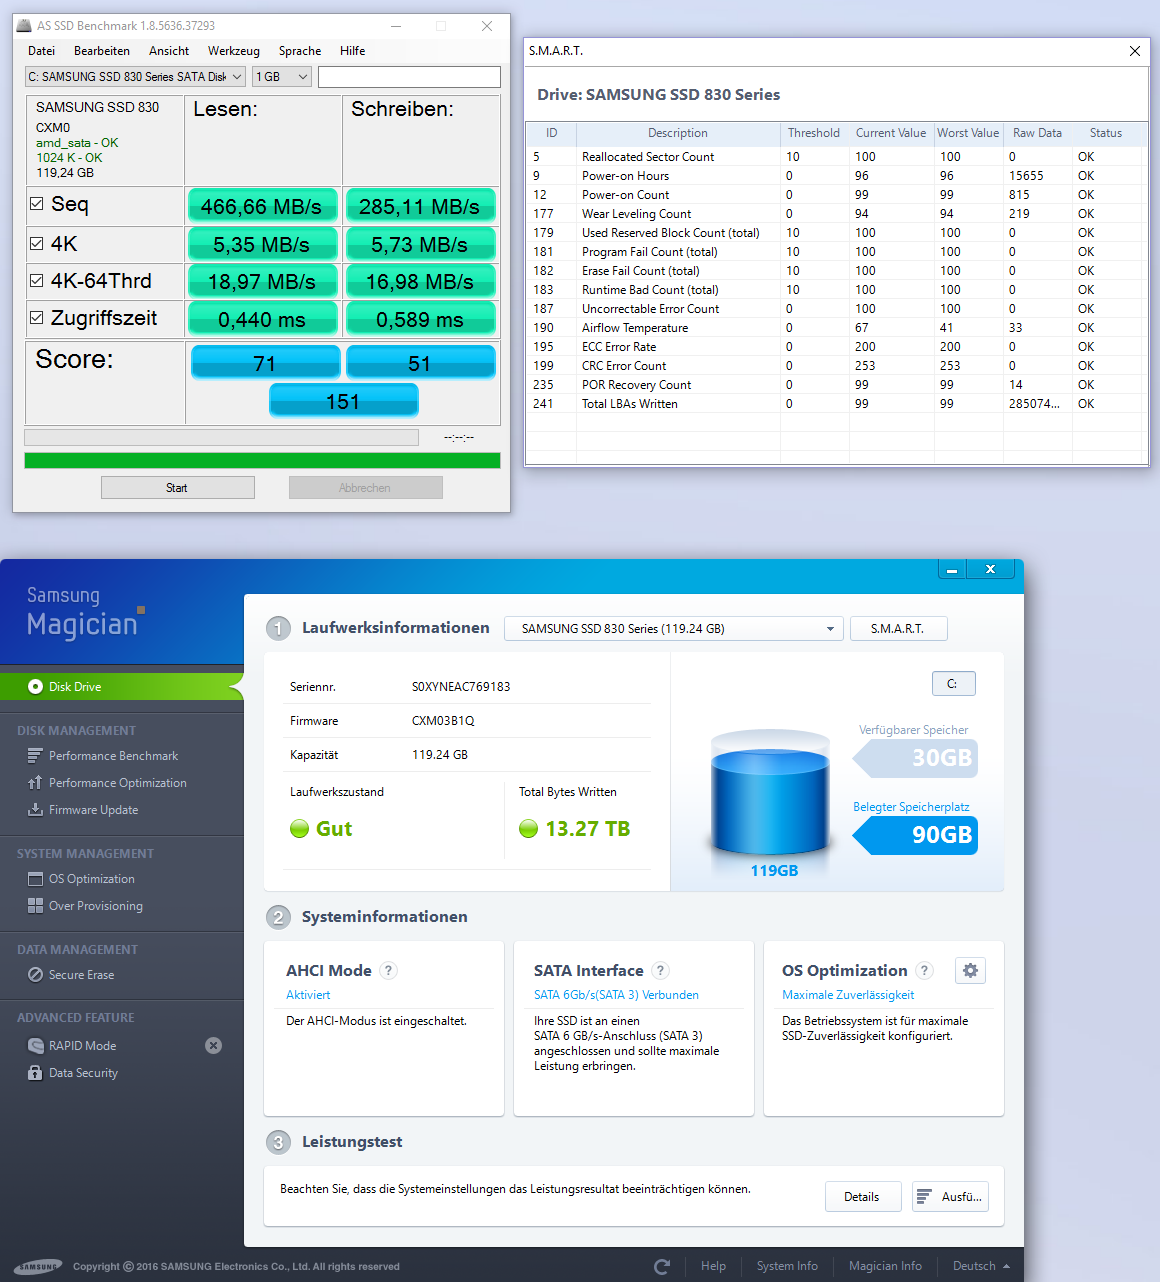Select the Wear Leveling Count row
The height and width of the screenshot is (1282, 1160).
(x=835, y=214)
